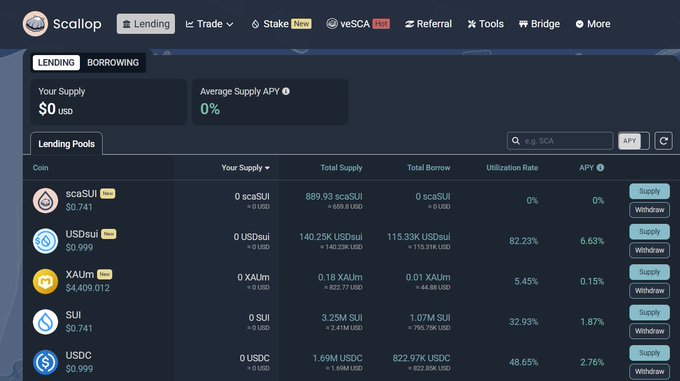
Task: Click the Tools wrench icon
Action: (x=472, y=24)
